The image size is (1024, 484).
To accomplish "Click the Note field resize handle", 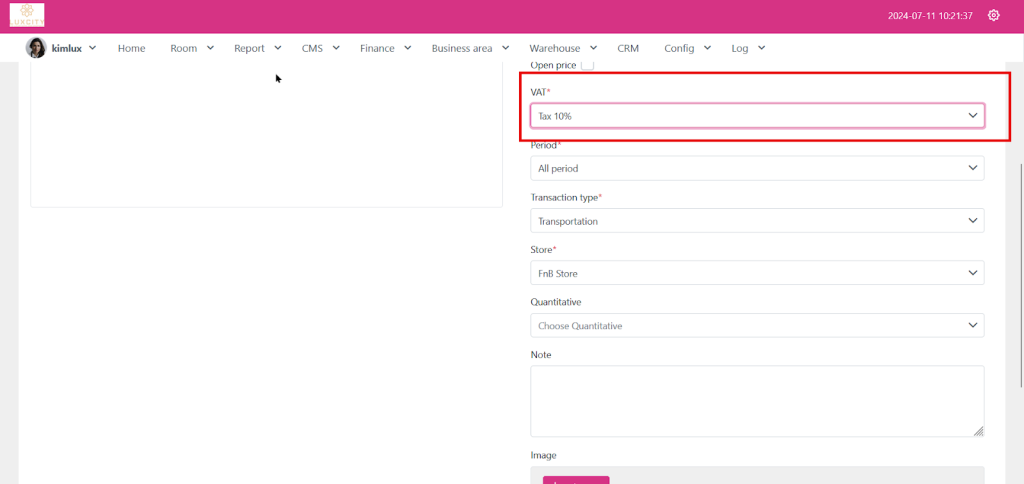I will tap(978, 431).
